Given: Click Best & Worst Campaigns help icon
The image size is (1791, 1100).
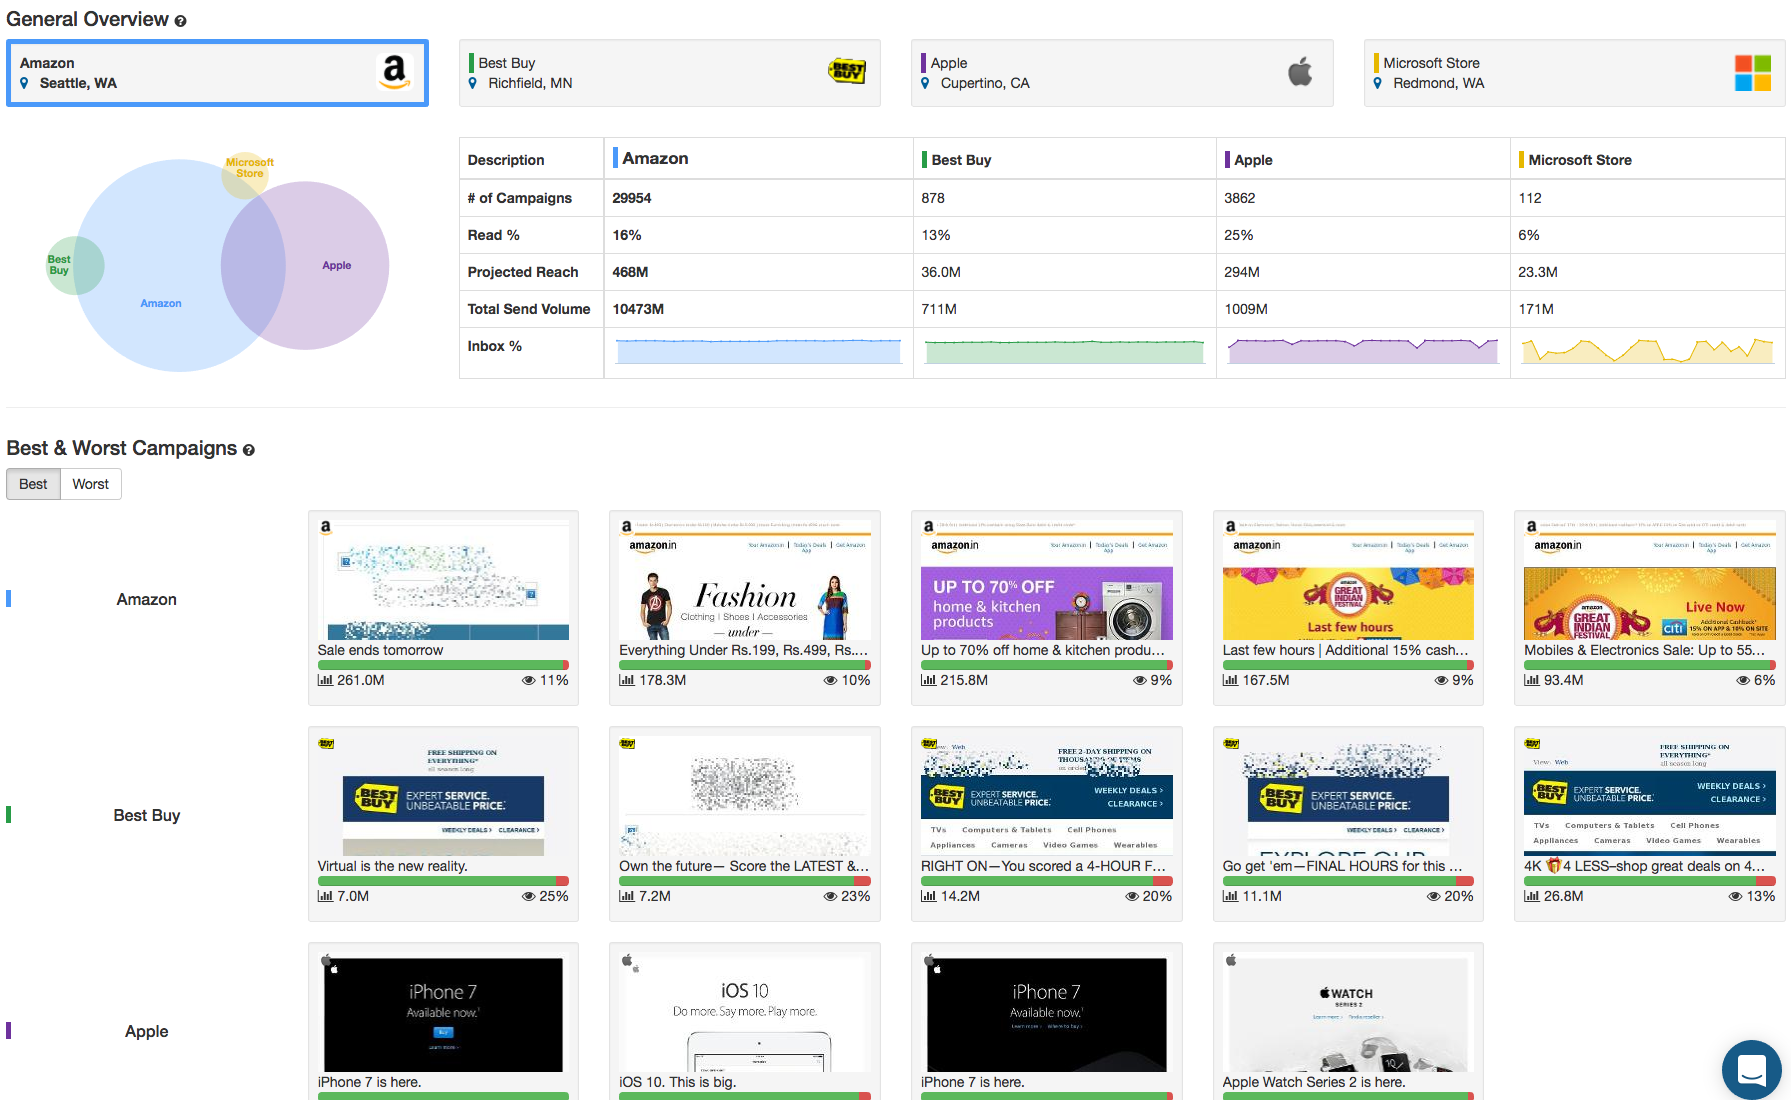Looking at the screenshot, I should (249, 450).
